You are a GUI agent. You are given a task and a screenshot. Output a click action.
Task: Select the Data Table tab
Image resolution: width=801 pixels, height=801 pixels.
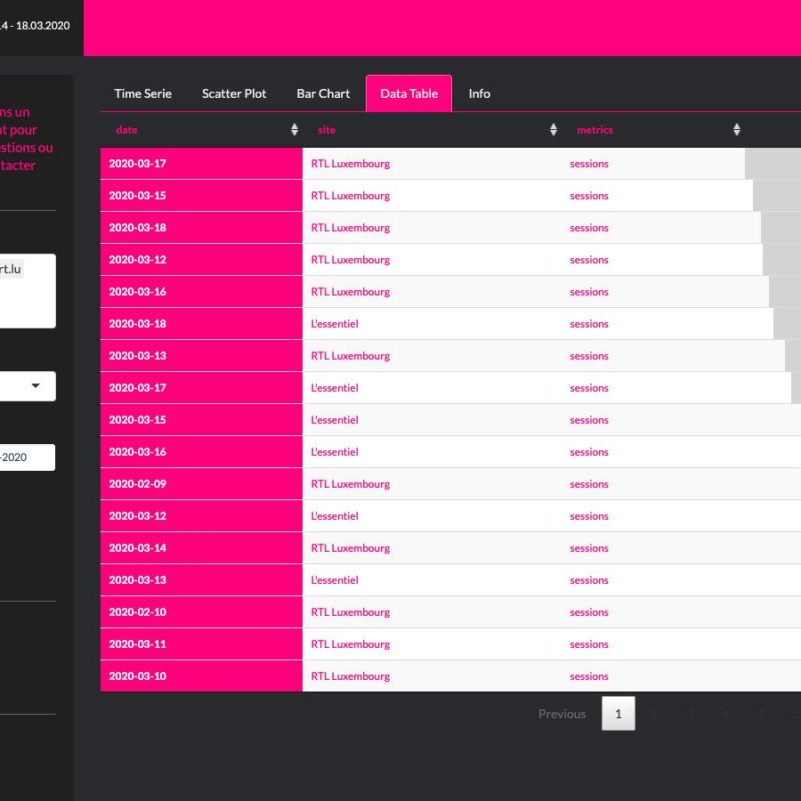409,93
